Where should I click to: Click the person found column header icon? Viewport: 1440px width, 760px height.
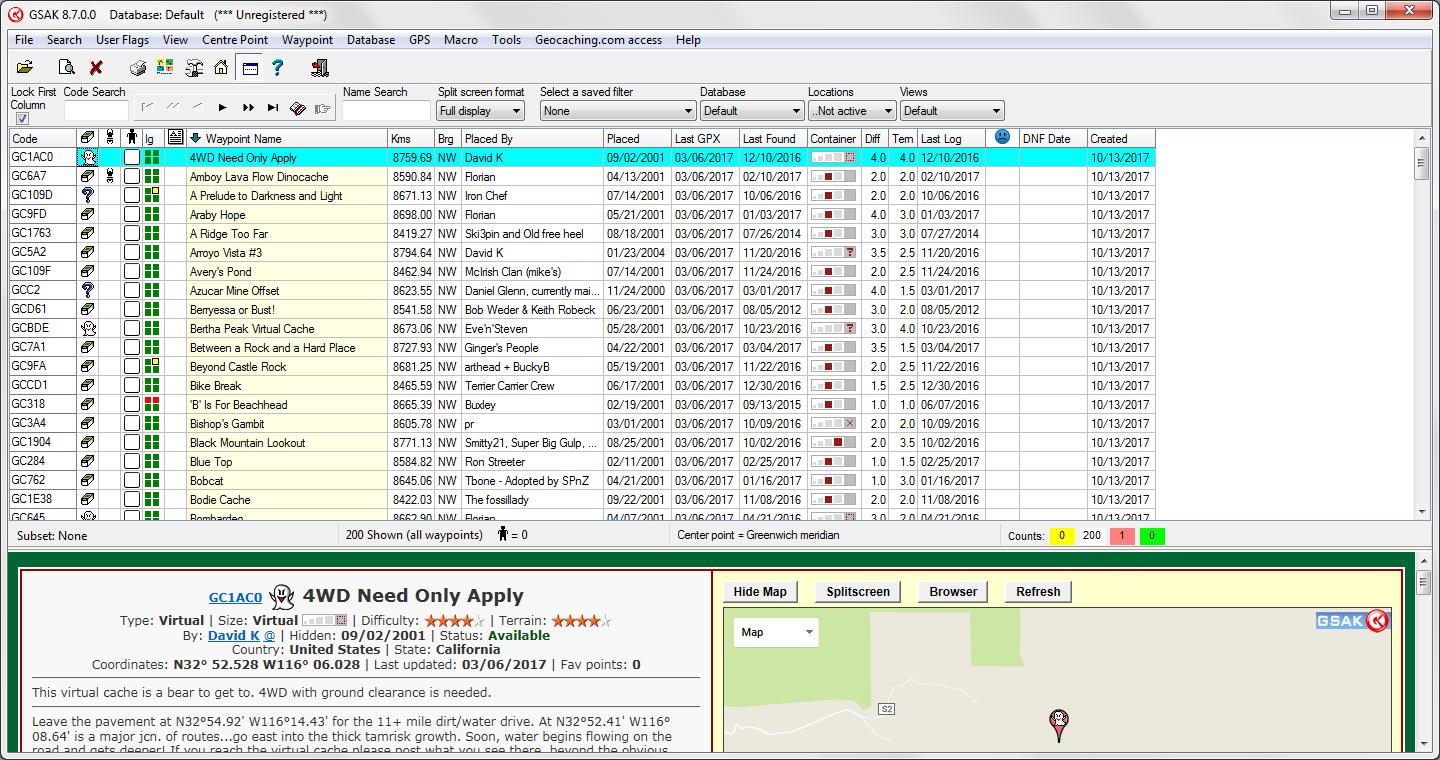(x=131, y=138)
